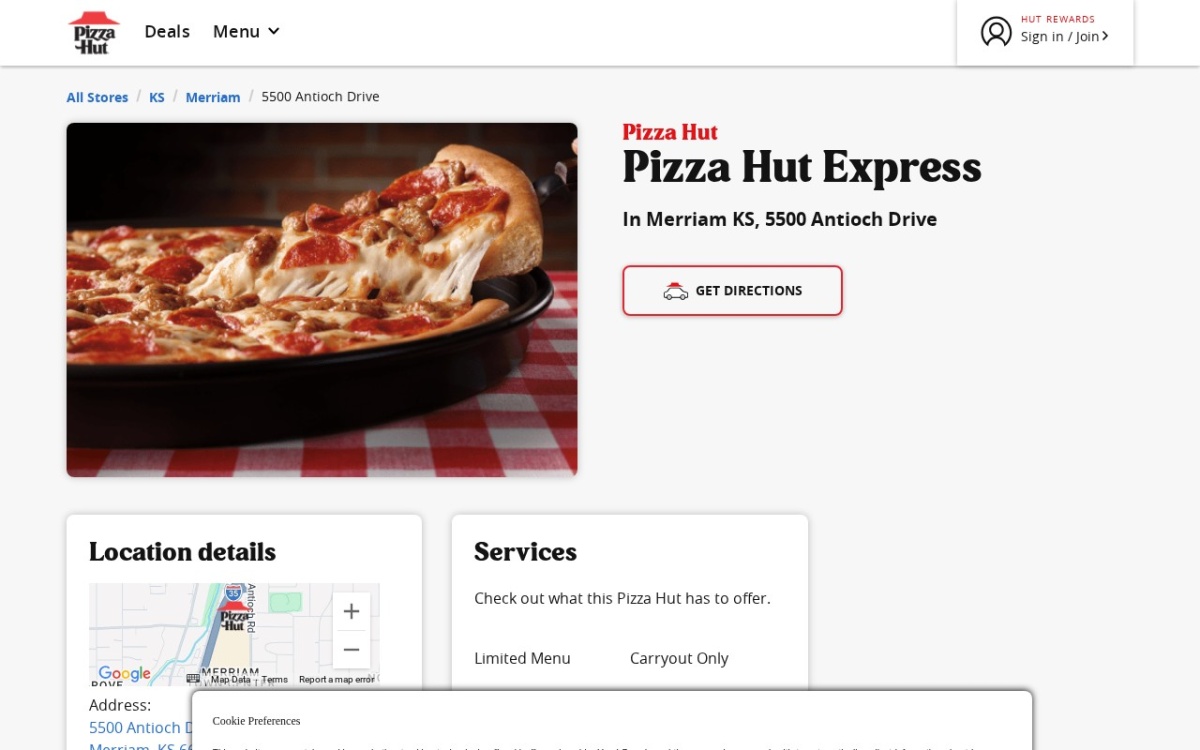This screenshot has width=1200, height=750.
Task: Click the red Pizza Hut brand text
Action: tap(670, 132)
